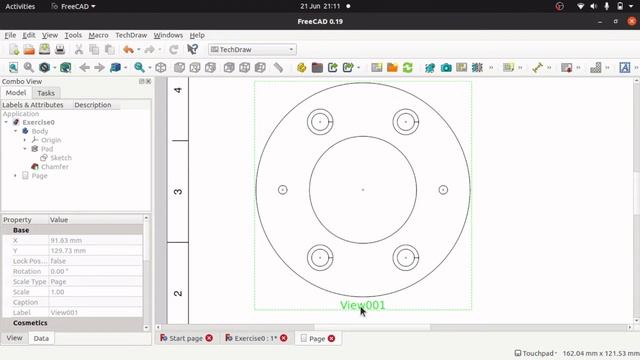Click the Save document icon
Screen dimensions: 640x360
[44, 50]
